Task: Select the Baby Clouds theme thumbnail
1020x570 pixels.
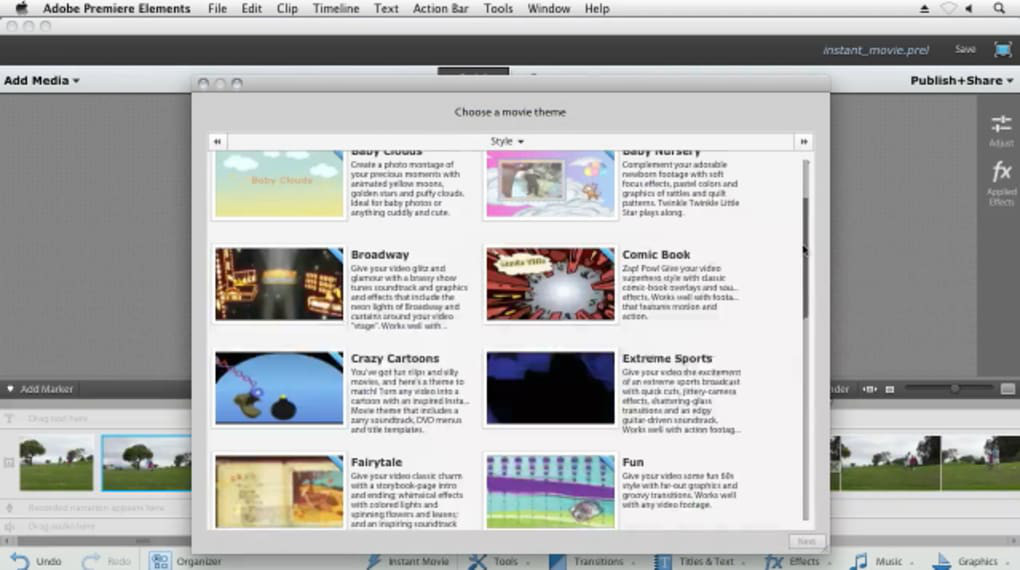Action: pos(279,184)
